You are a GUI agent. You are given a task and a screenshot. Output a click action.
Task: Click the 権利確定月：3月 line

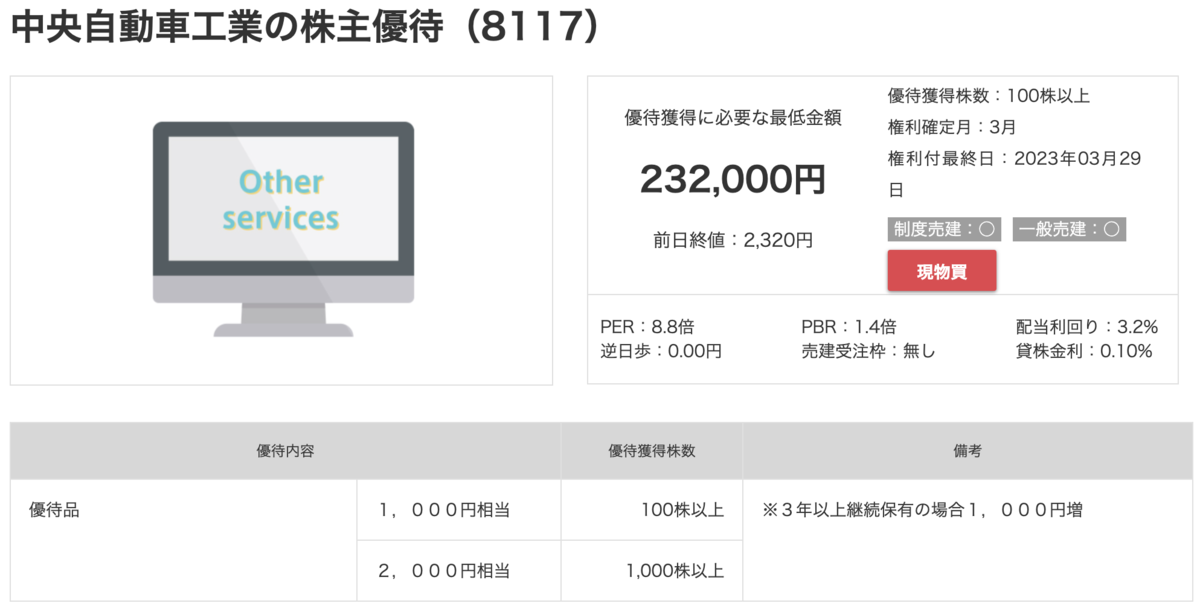pos(952,127)
